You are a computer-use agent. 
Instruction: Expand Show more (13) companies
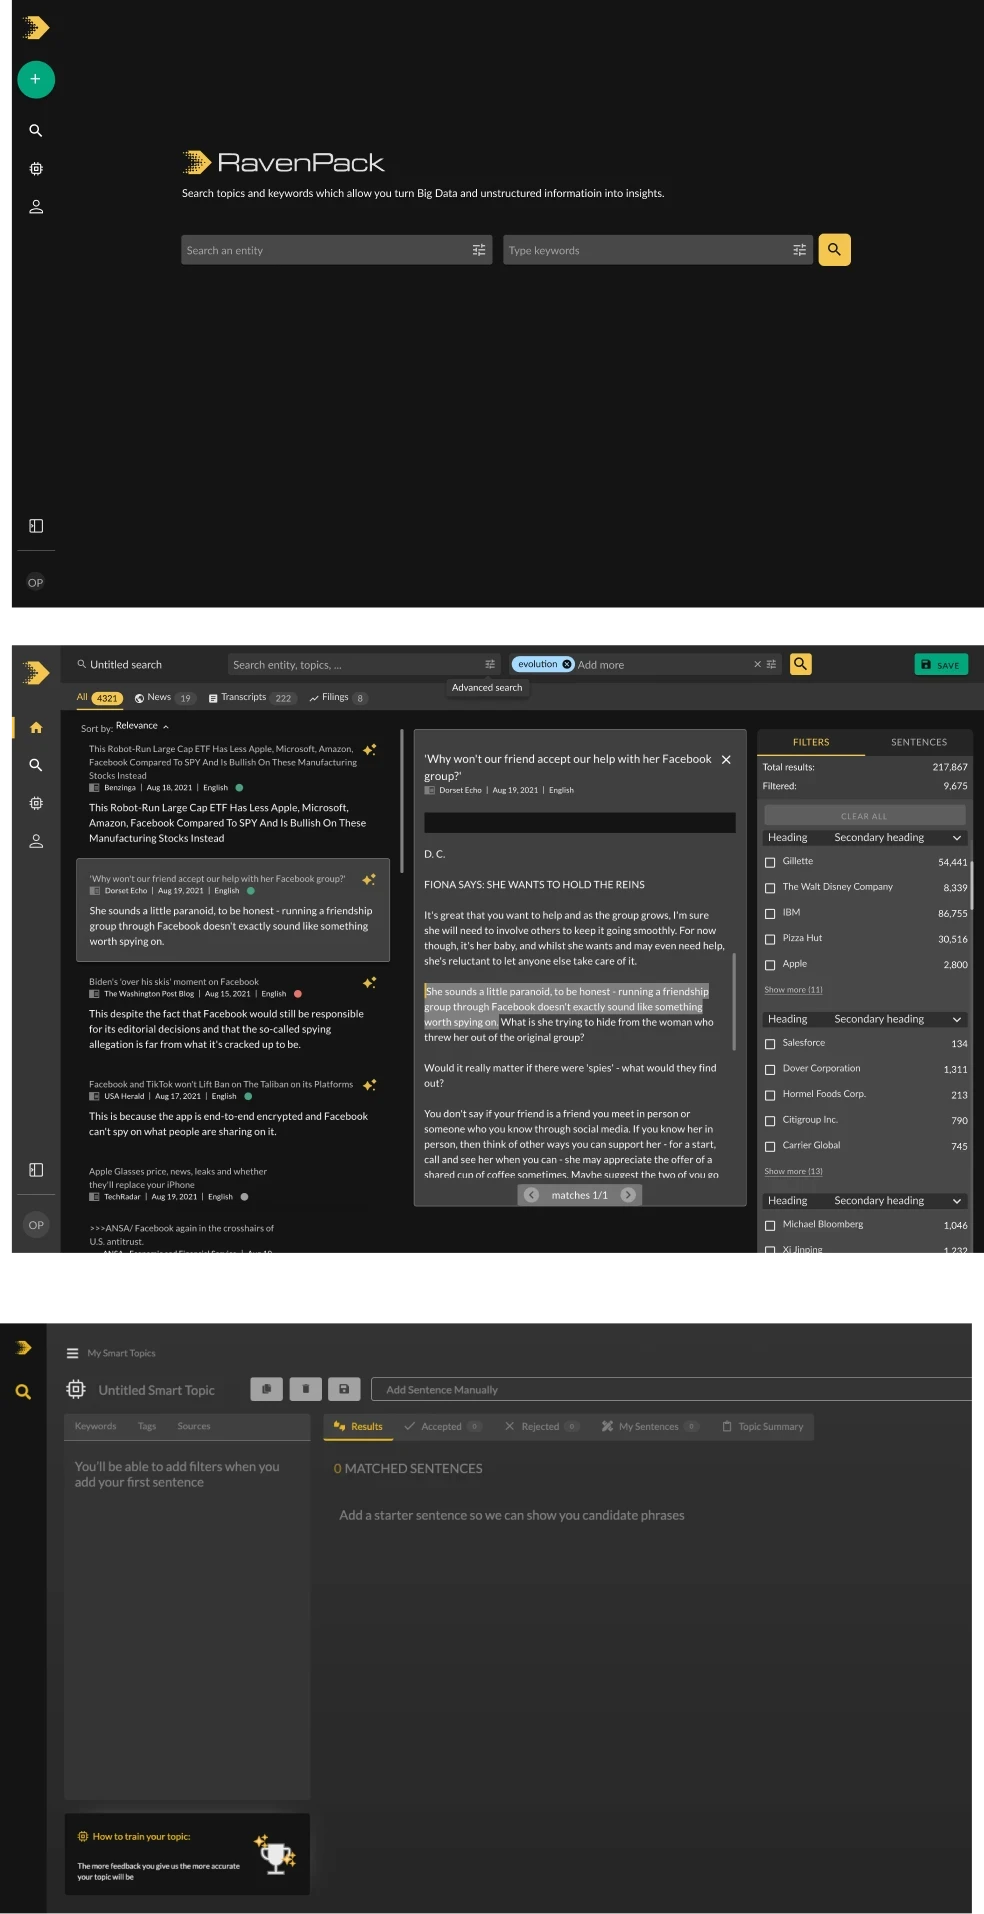coord(793,1171)
